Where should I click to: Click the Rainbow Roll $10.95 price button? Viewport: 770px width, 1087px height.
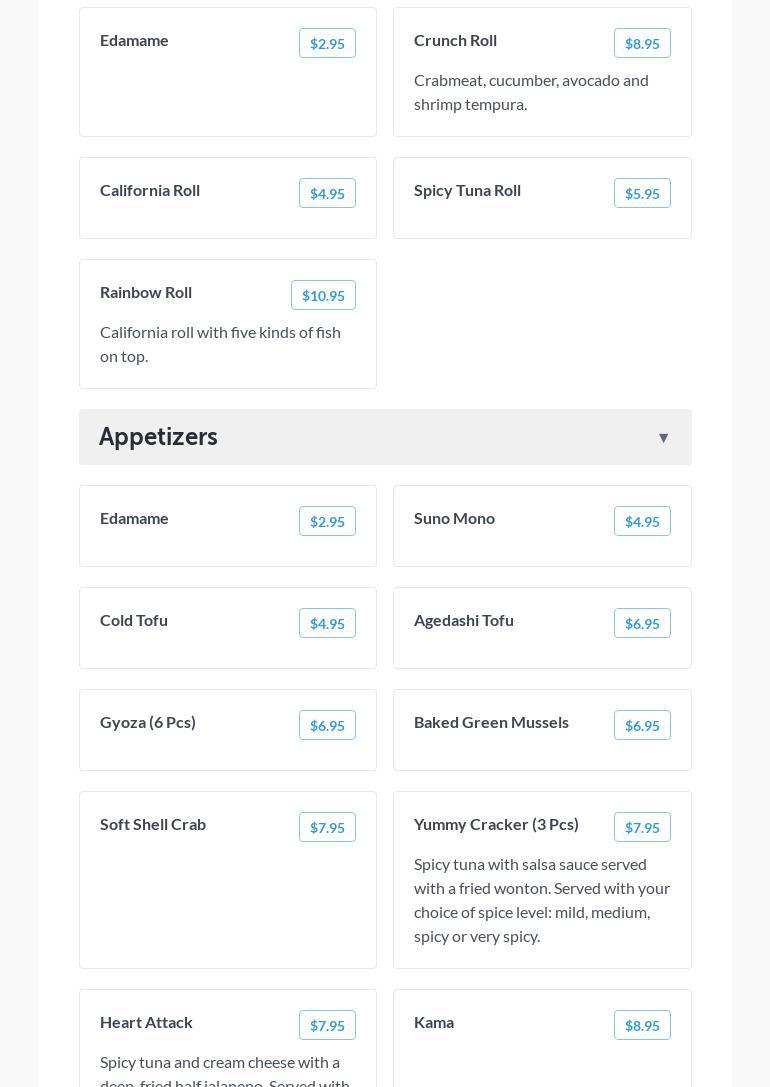coord(323,295)
